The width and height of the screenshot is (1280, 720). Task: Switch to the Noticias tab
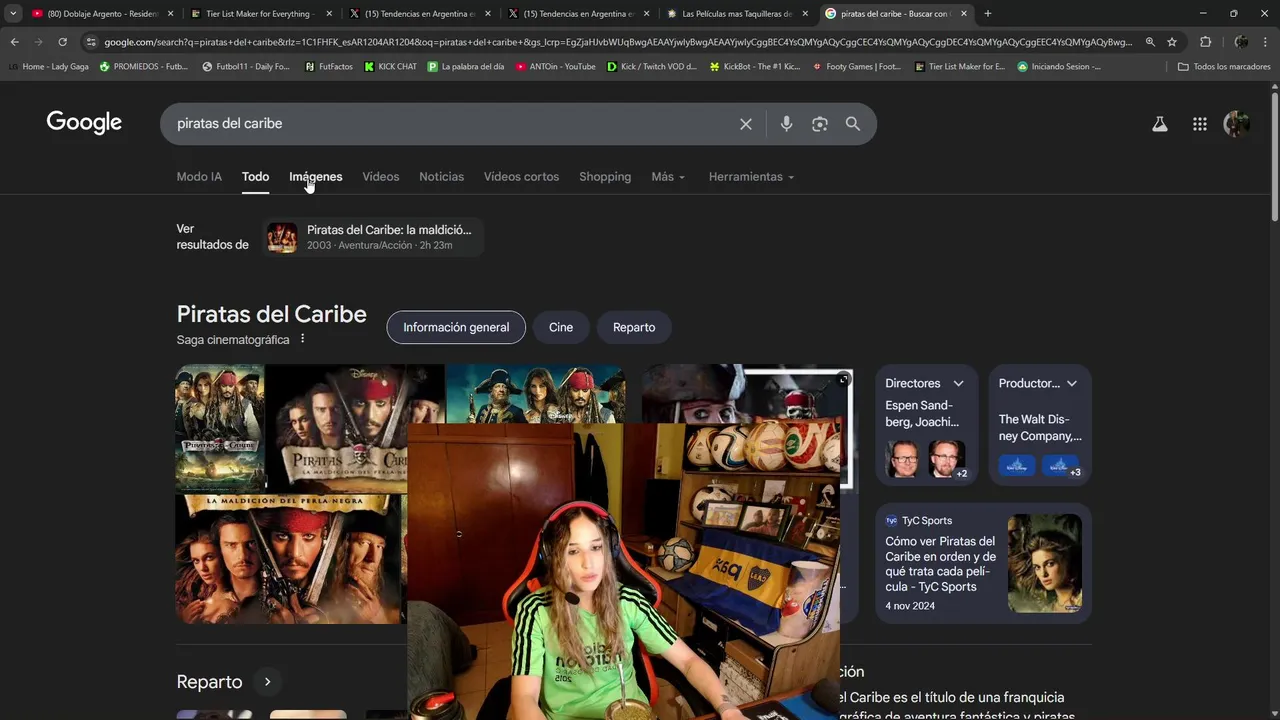(441, 177)
